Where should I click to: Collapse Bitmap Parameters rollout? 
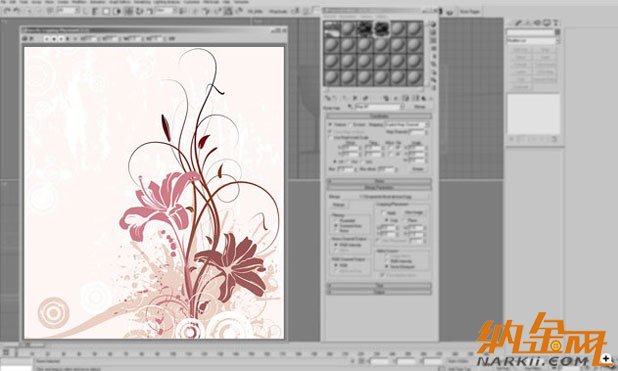[379, 188]
